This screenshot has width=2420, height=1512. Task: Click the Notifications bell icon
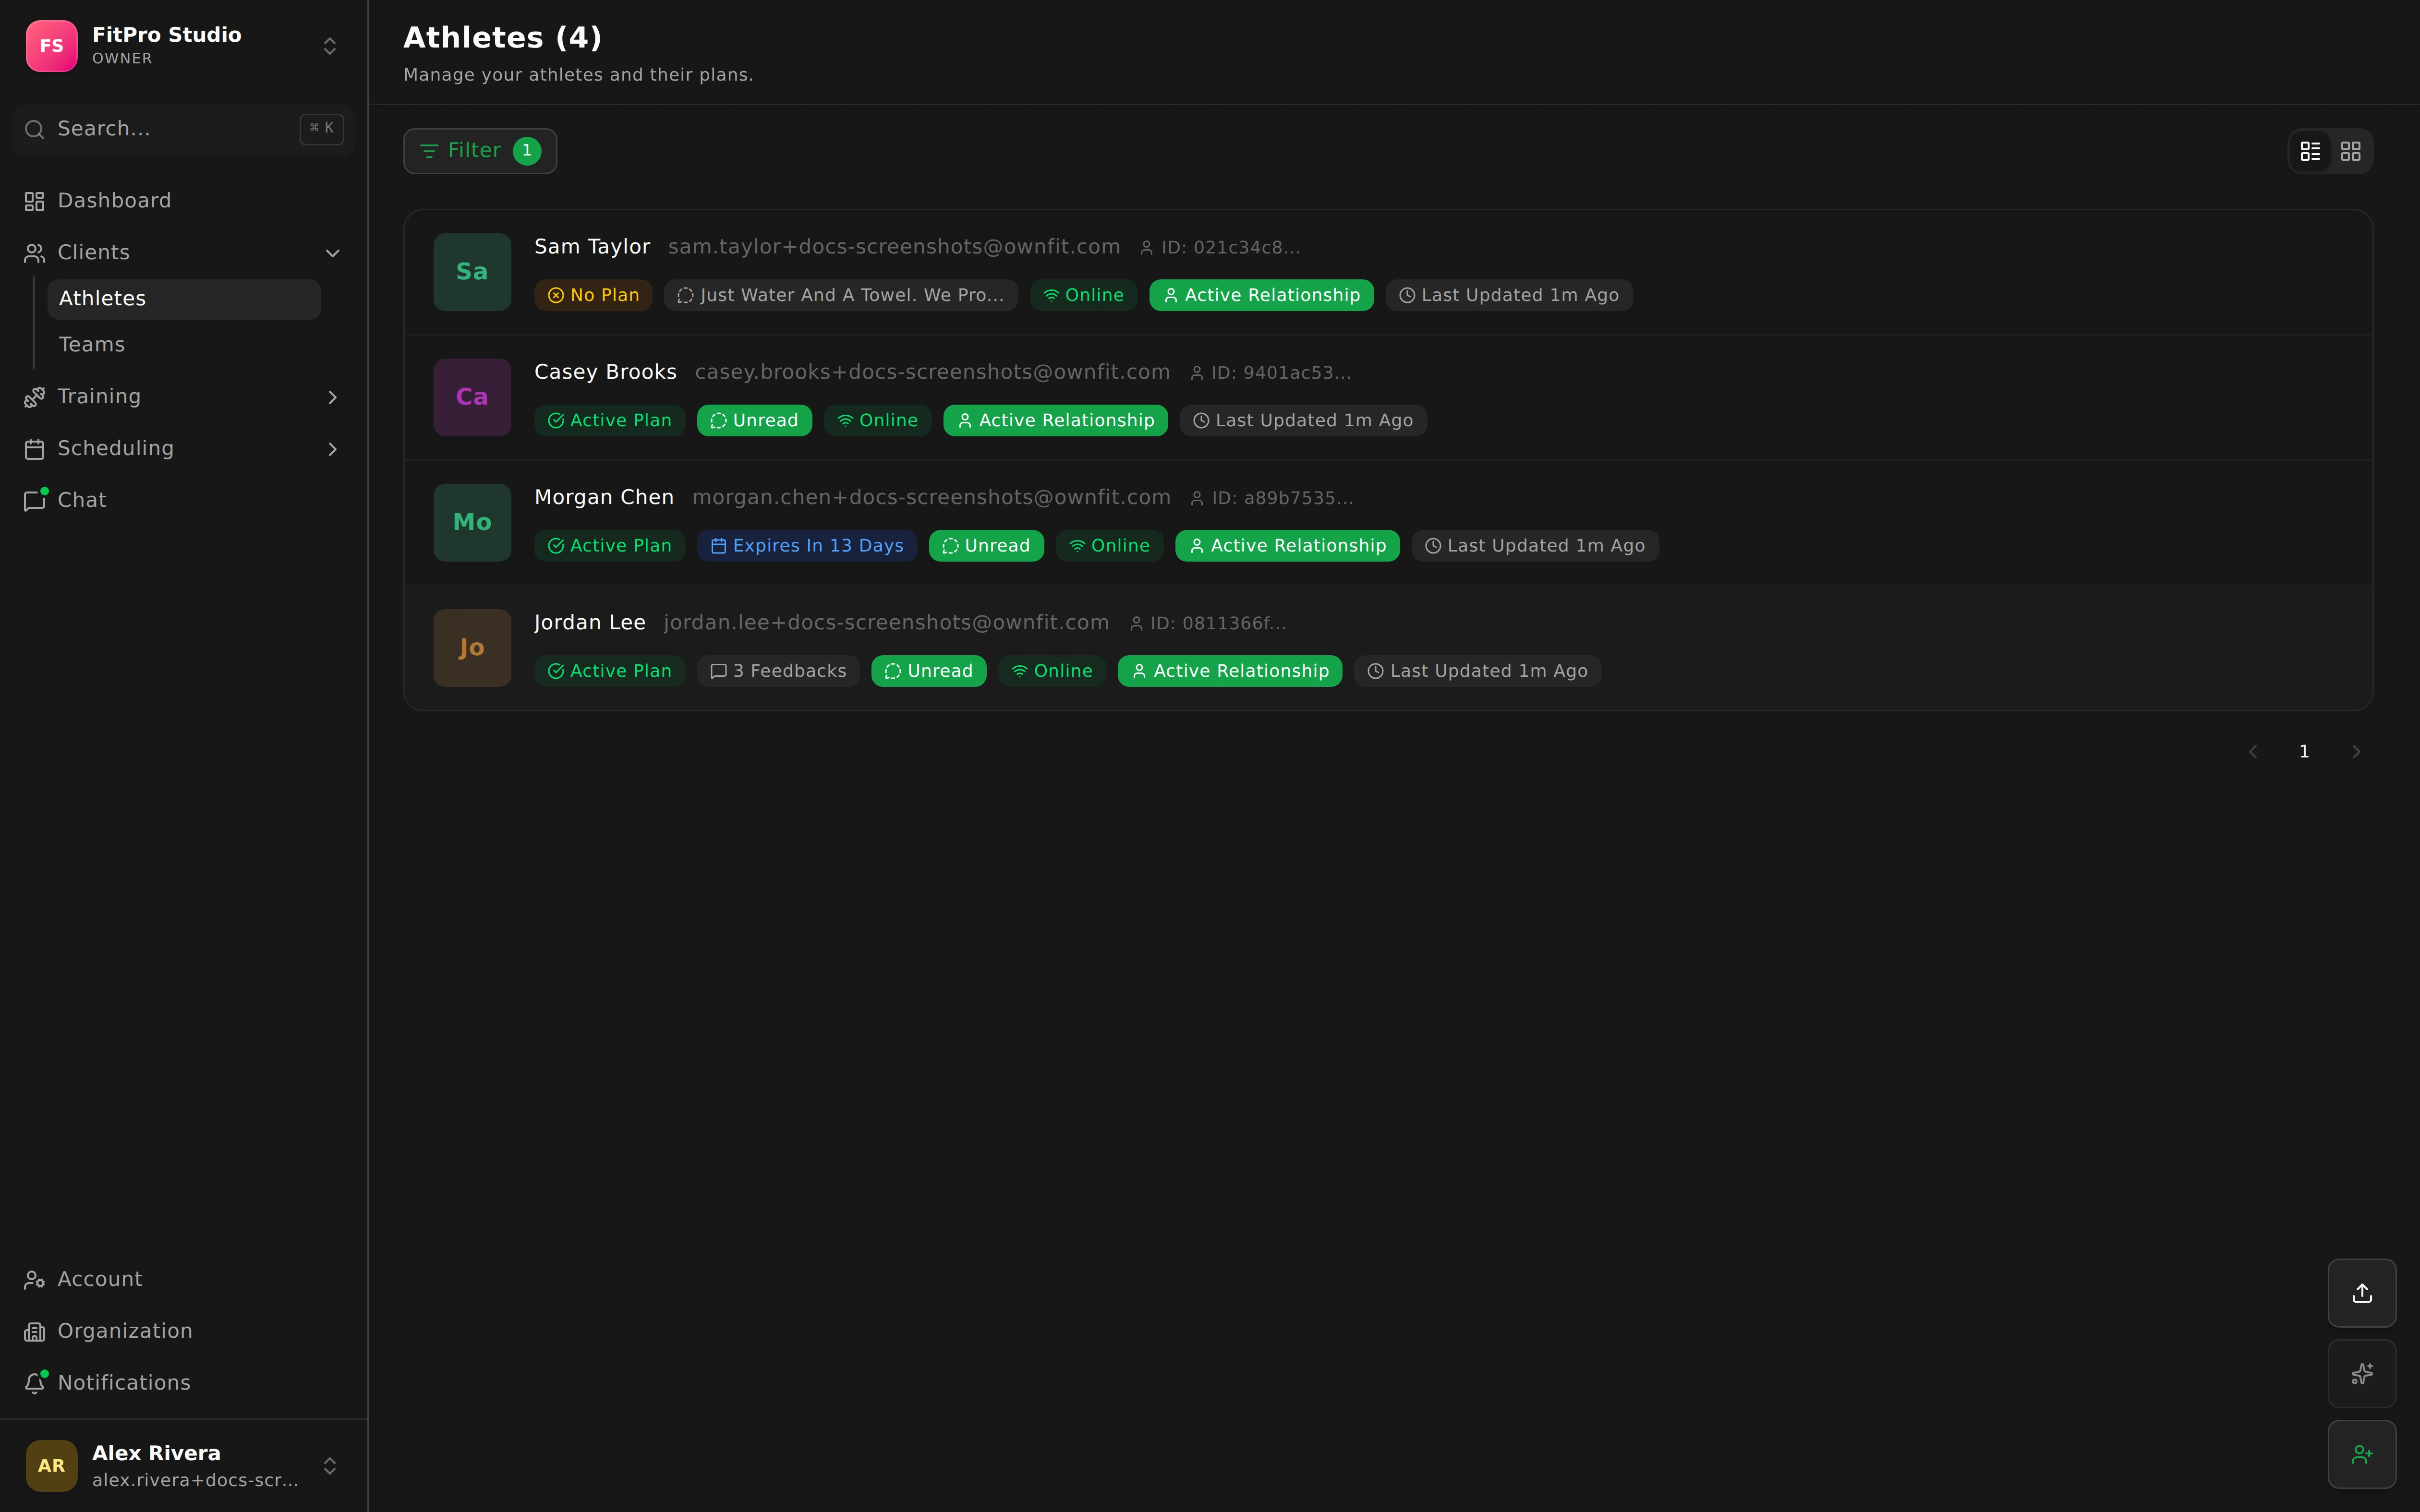pos(35,1383)
